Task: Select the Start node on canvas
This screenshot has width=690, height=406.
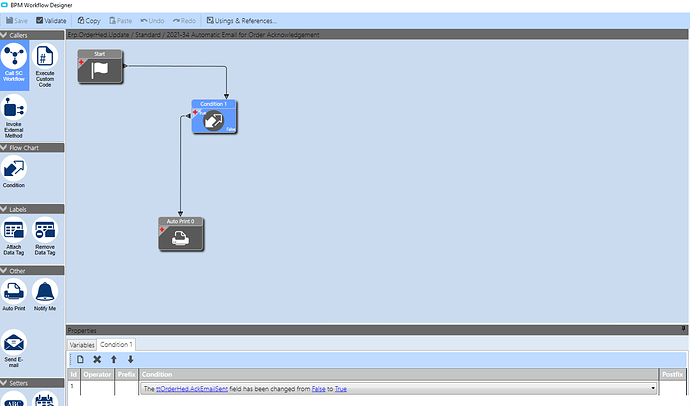Action: tap(100, 66)
